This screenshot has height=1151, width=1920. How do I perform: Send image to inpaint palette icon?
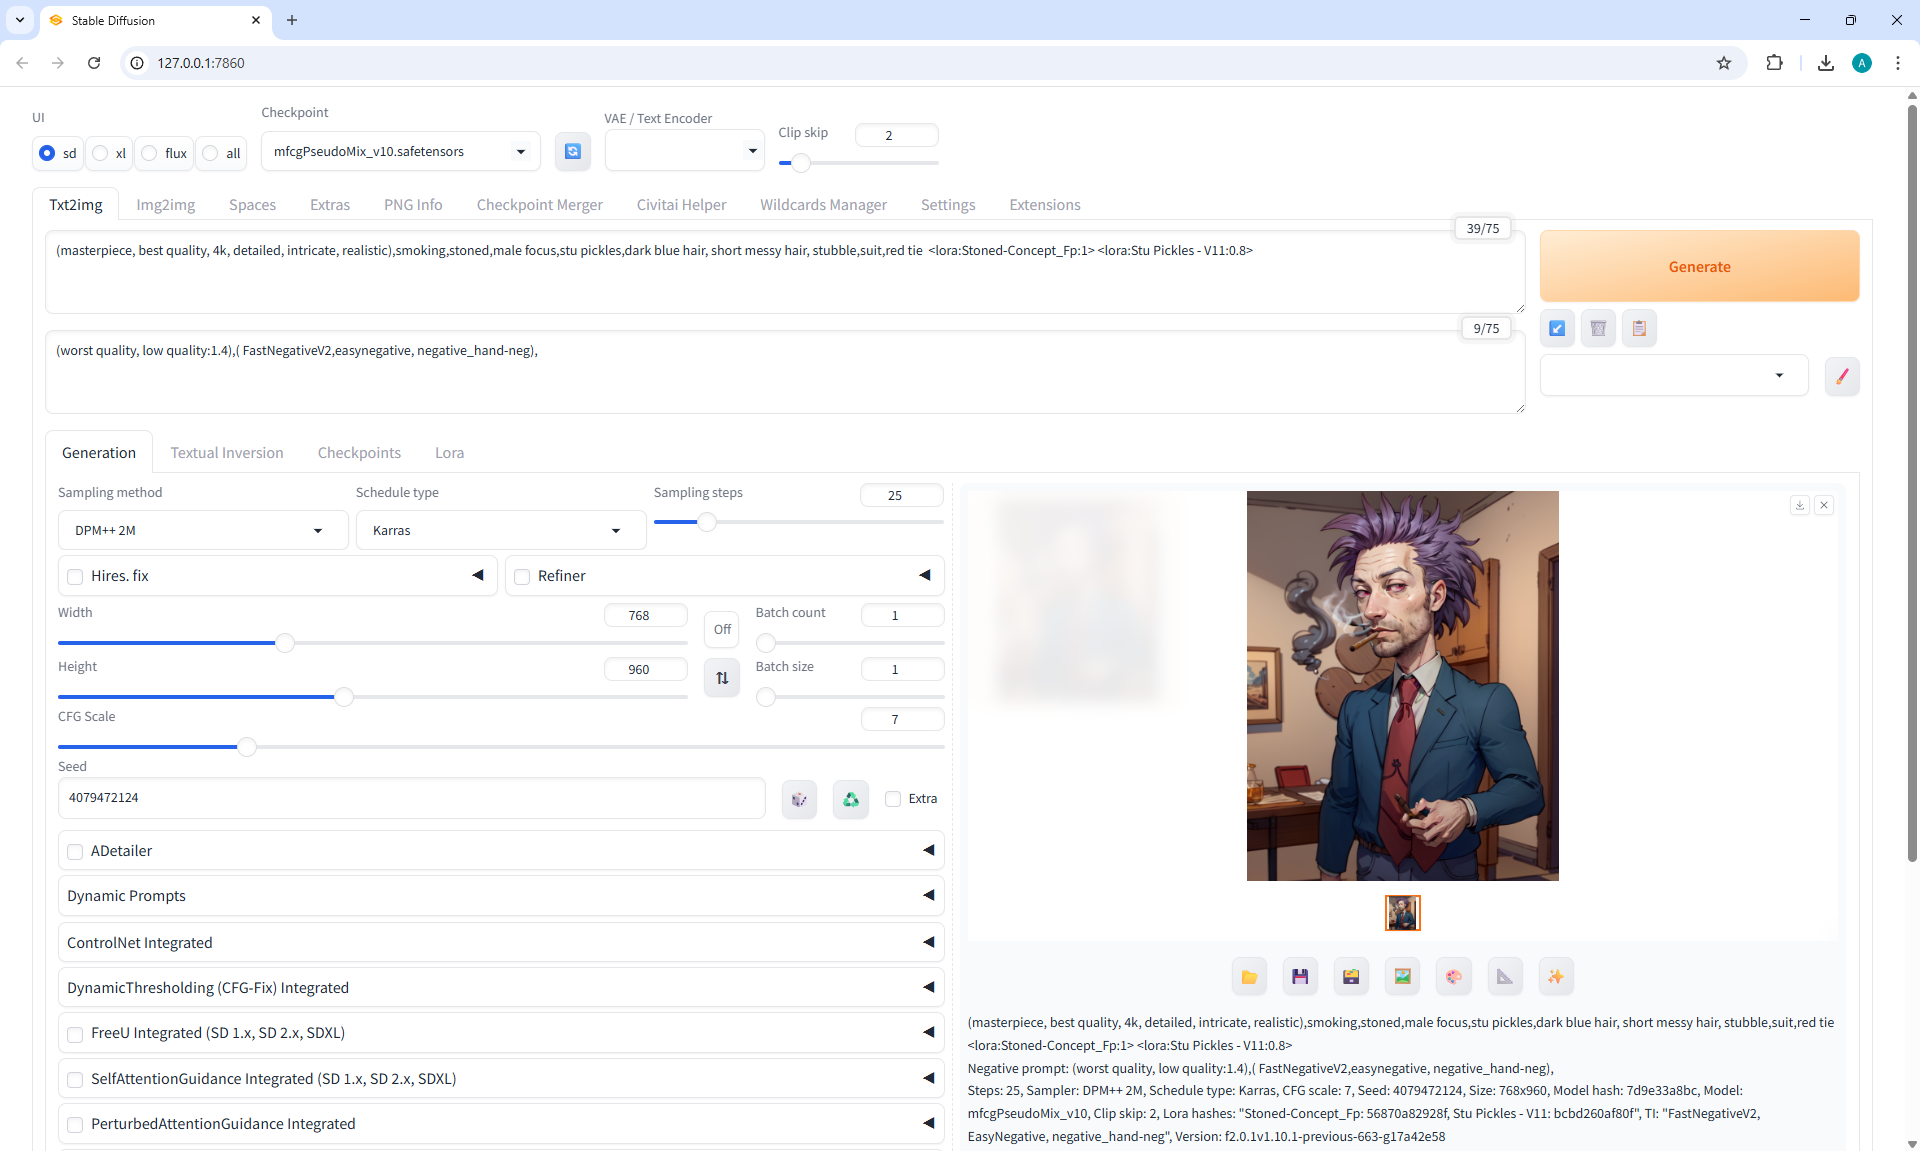(x=1453, y=977)
